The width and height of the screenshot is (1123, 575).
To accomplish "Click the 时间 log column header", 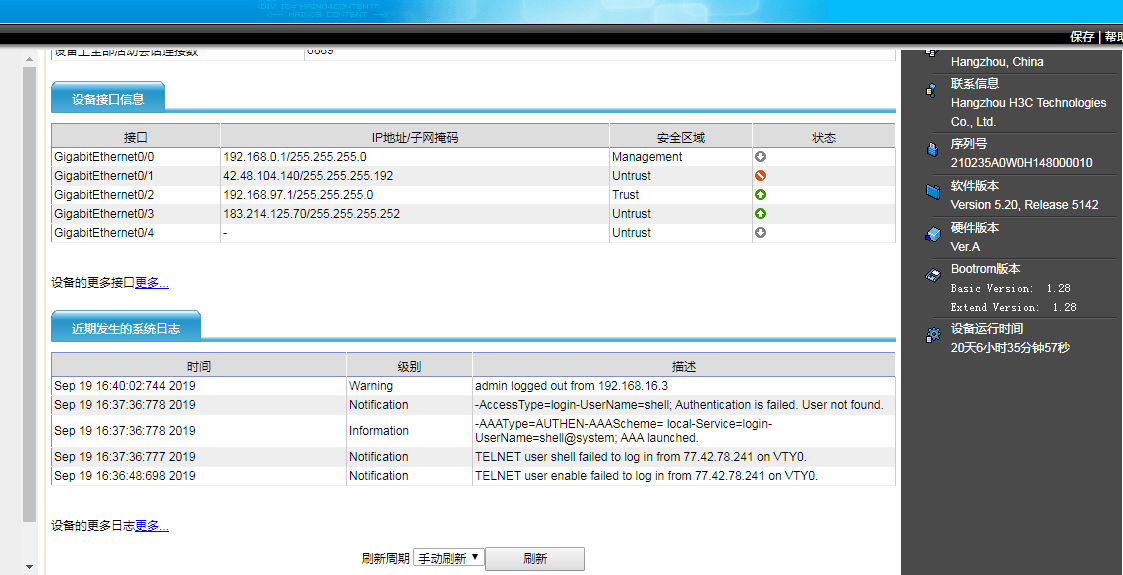I will pyautogui.click(x=199, y=367).
